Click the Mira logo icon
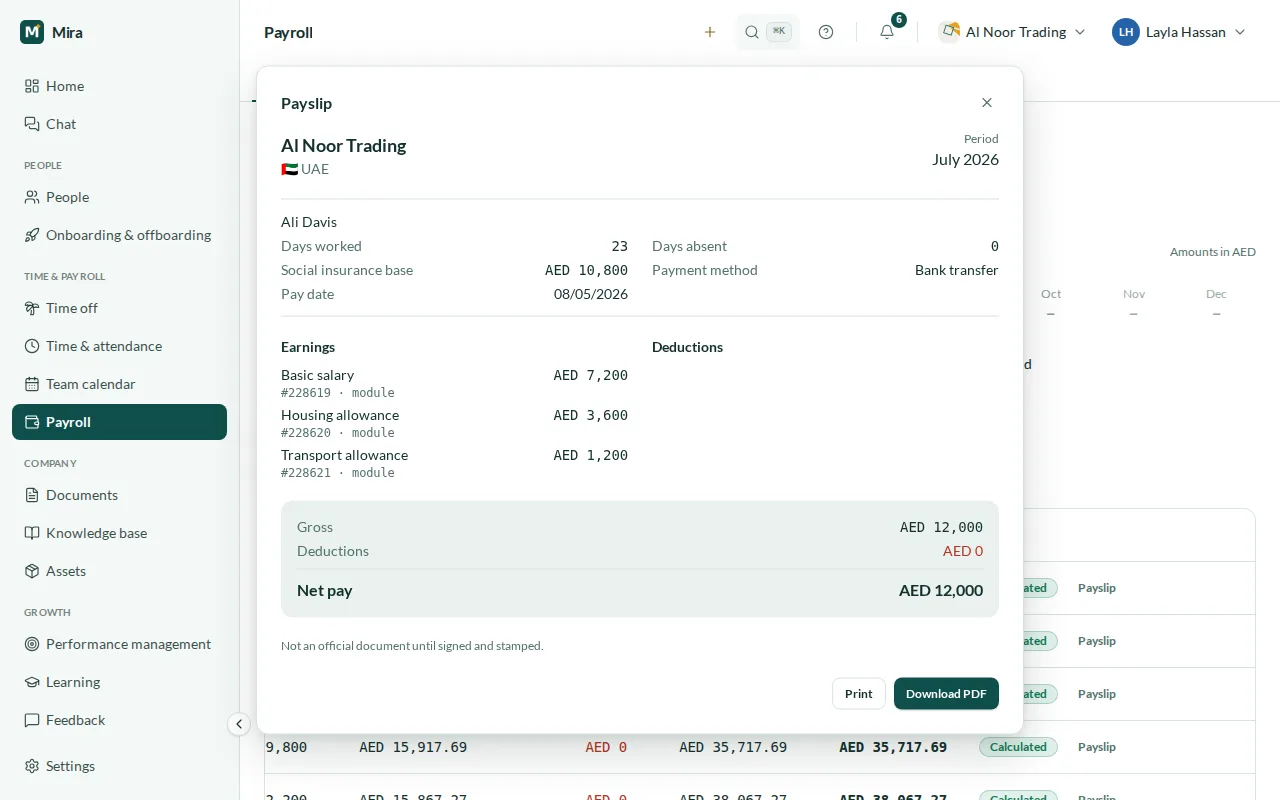This screenshot has height=800, width=1280. tap(32, 32)
